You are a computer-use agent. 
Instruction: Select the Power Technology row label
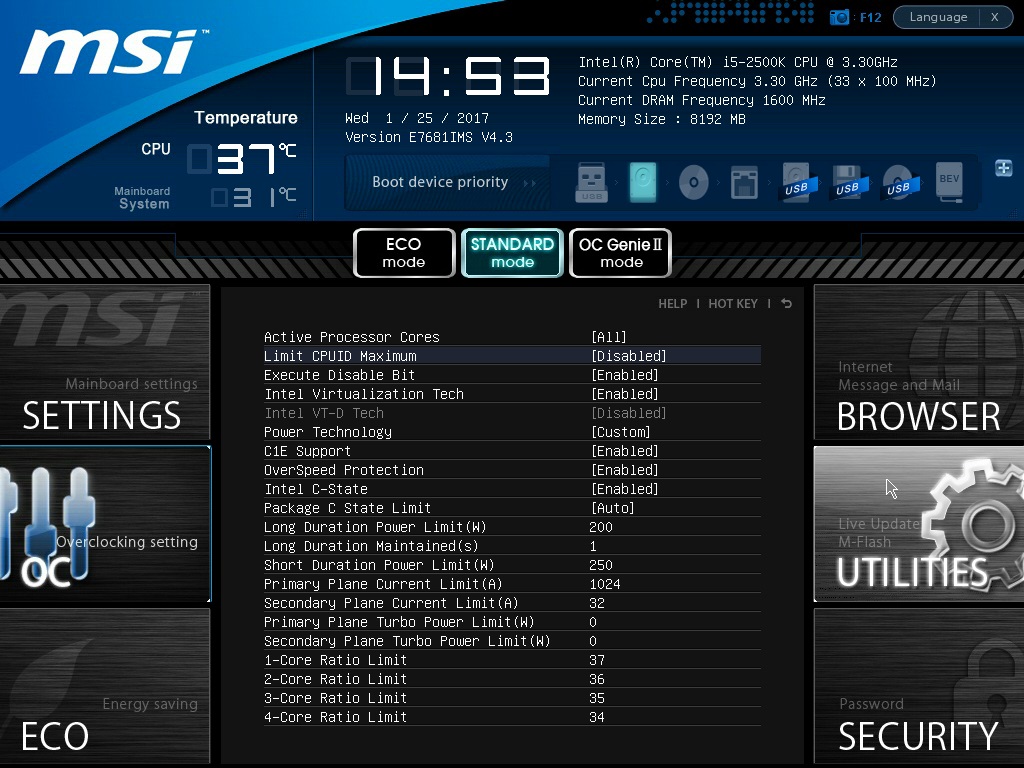pos(328,432)
